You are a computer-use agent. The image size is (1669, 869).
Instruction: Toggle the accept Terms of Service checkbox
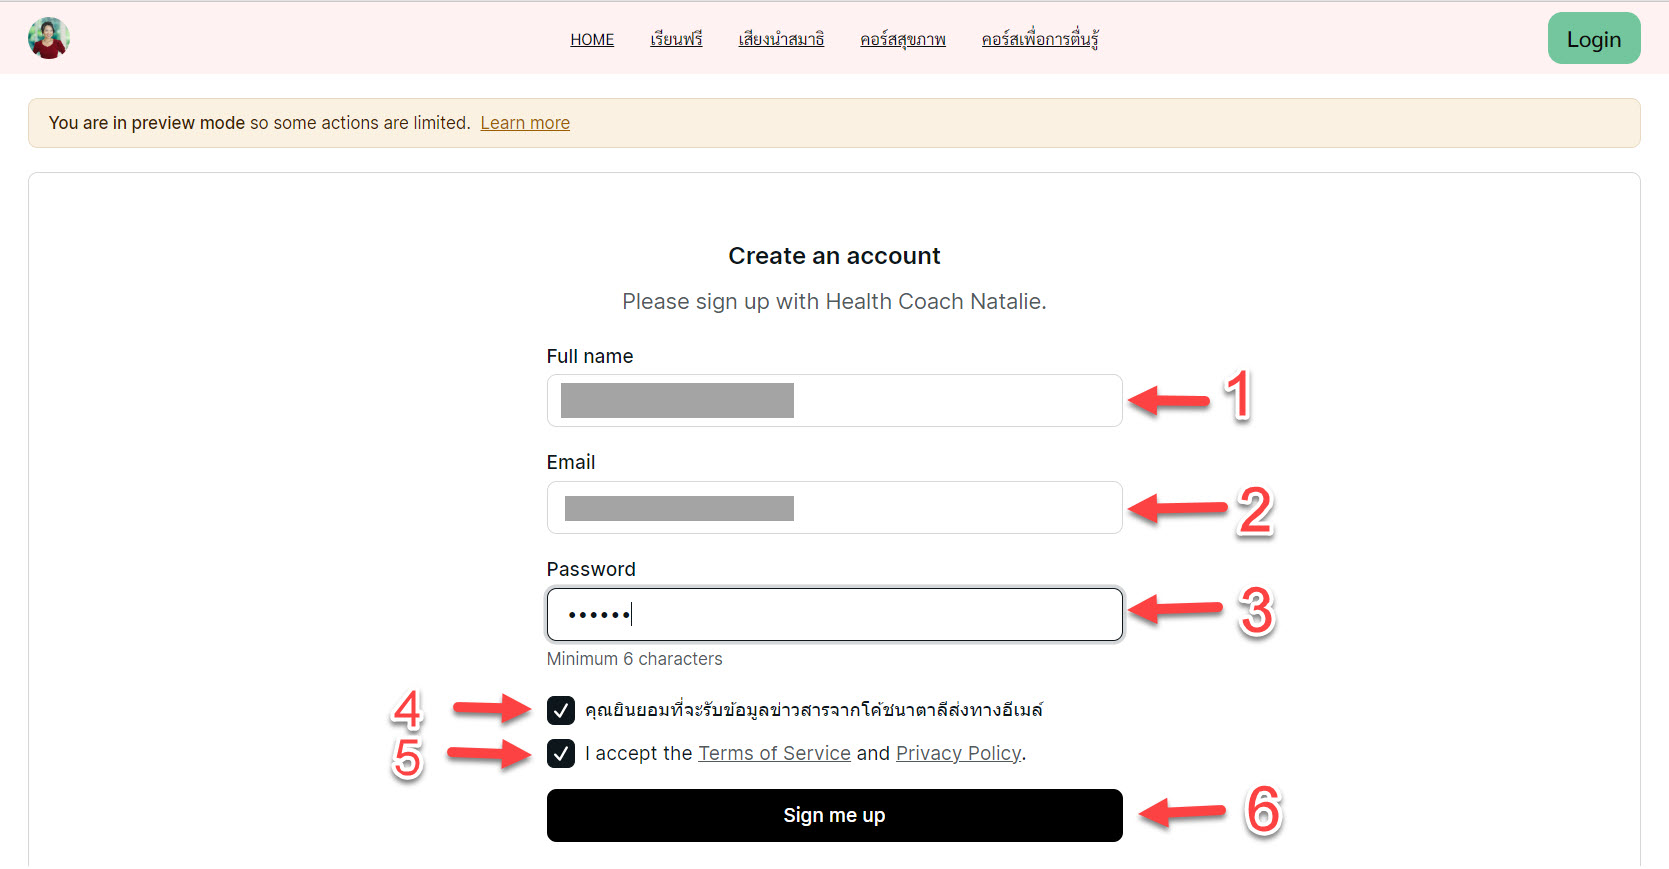(x=561, y=753)
